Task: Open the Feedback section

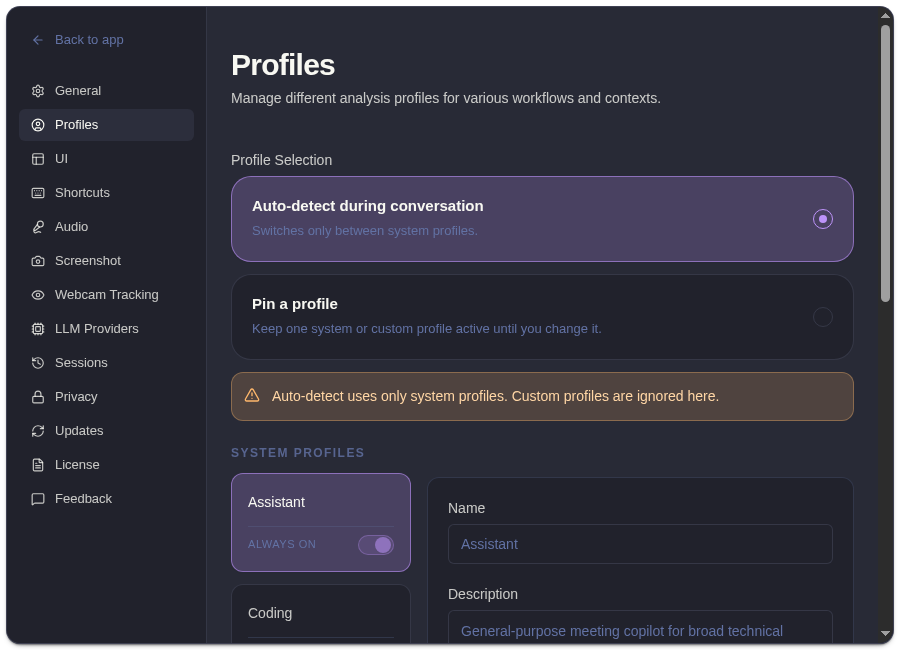Action: tap(106, 498)
